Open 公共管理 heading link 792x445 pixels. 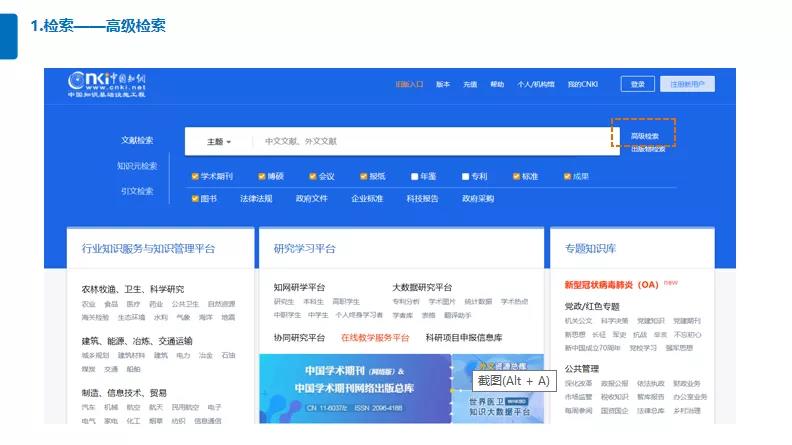[x=582, y=369]
